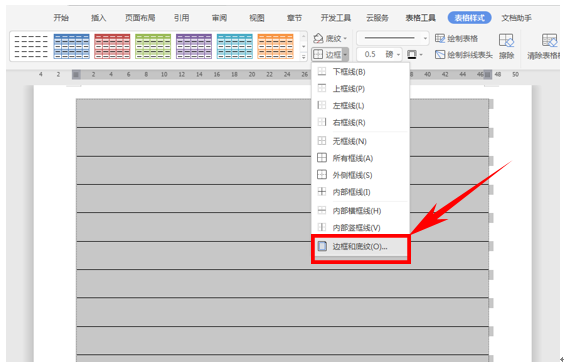
Task: Choose 下框线(B) from border menu
Action: coord(360,72)
